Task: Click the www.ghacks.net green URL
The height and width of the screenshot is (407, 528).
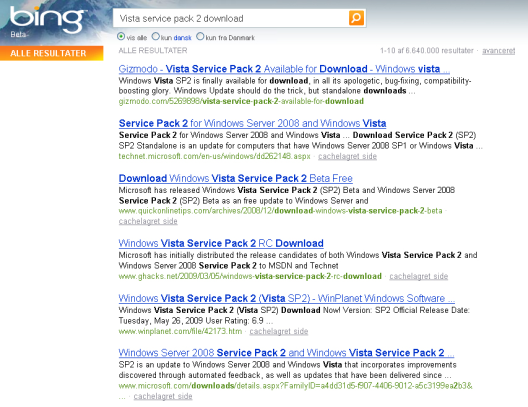Action: [x=250, y=276]
